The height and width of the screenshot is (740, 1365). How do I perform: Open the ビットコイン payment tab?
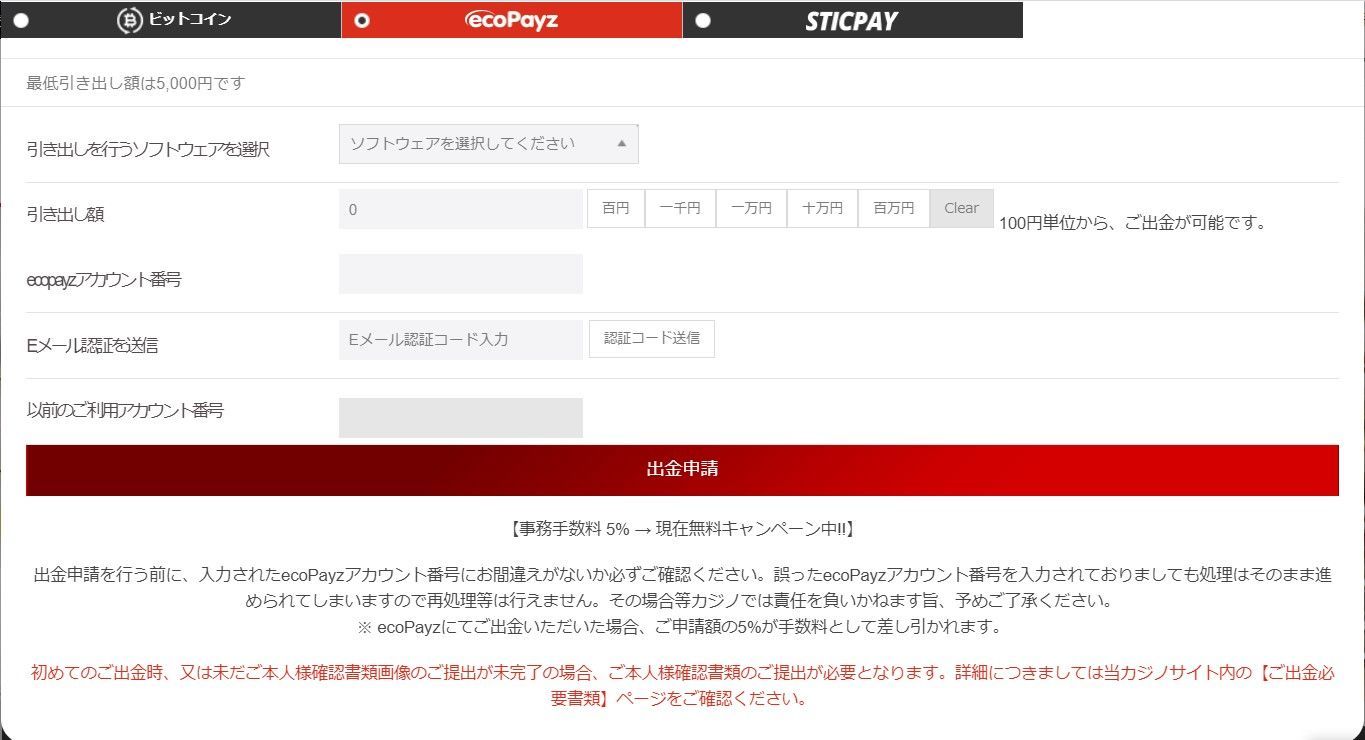tap(170, 20)
